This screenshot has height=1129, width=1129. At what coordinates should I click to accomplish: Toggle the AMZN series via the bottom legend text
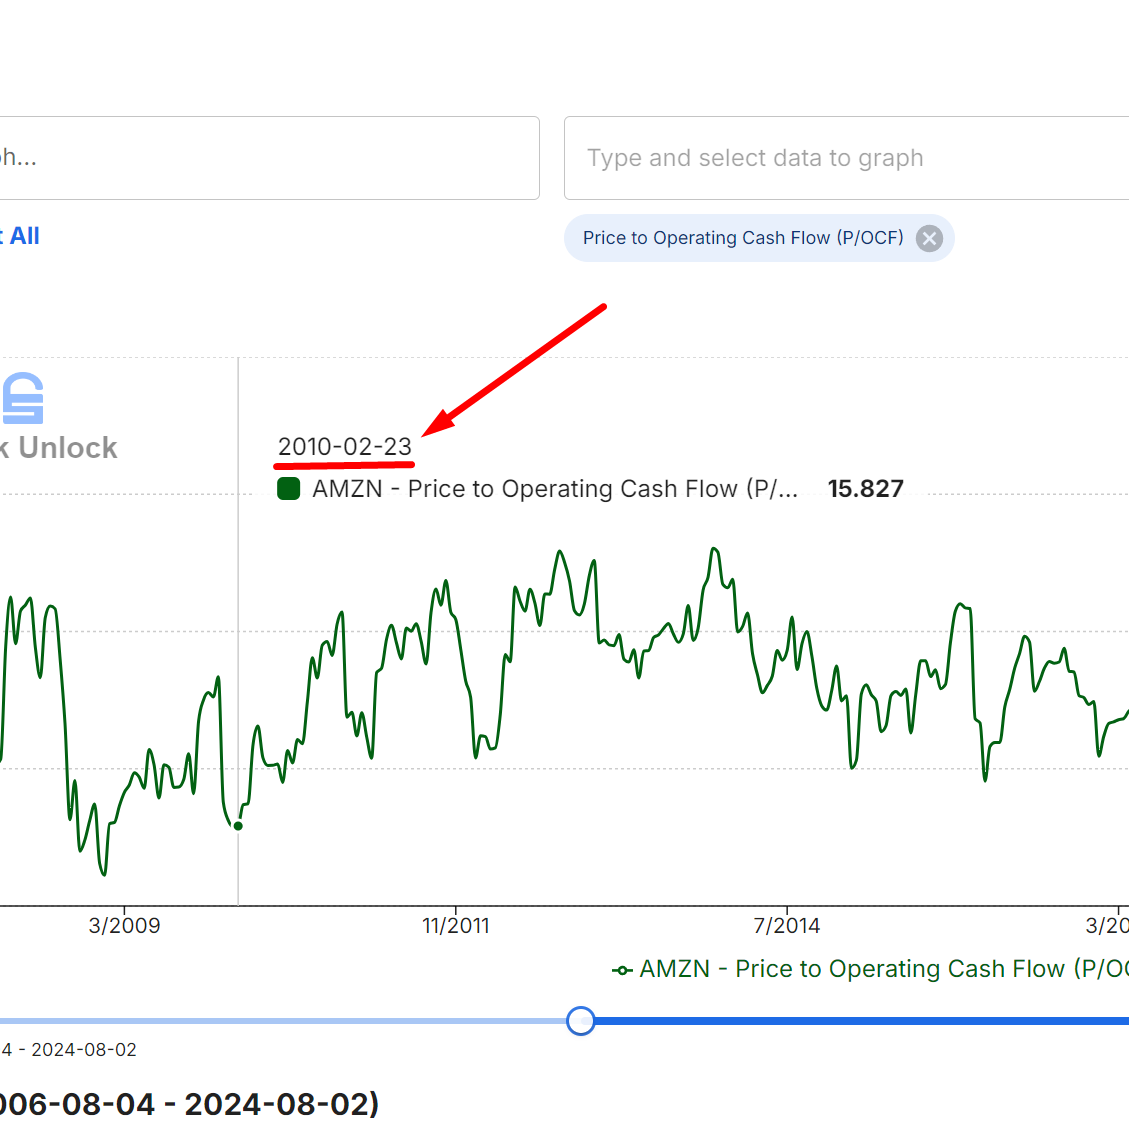(x=883, y=969)
